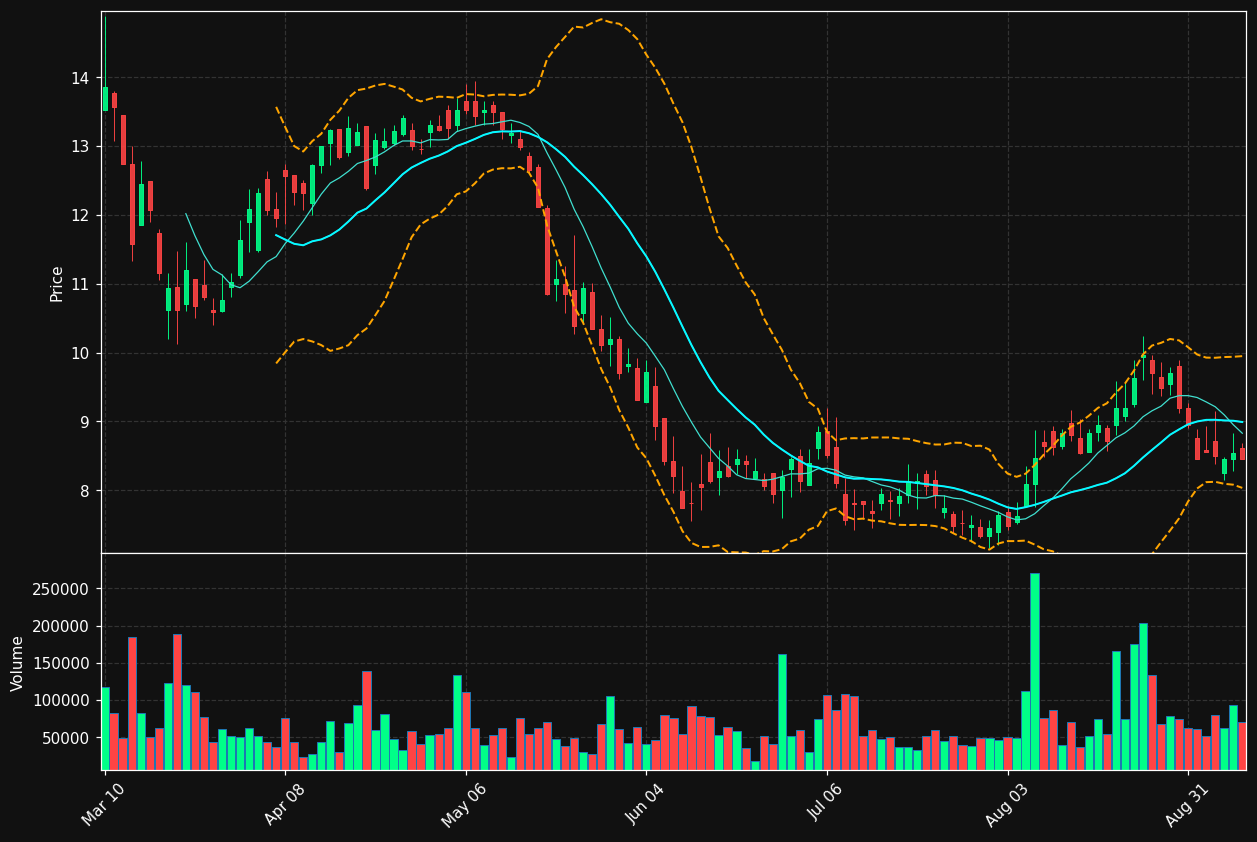The height and width of the screenshot is (842, 1257).
Task: Select the Jun 04 date label
Action: coord(645,803)
